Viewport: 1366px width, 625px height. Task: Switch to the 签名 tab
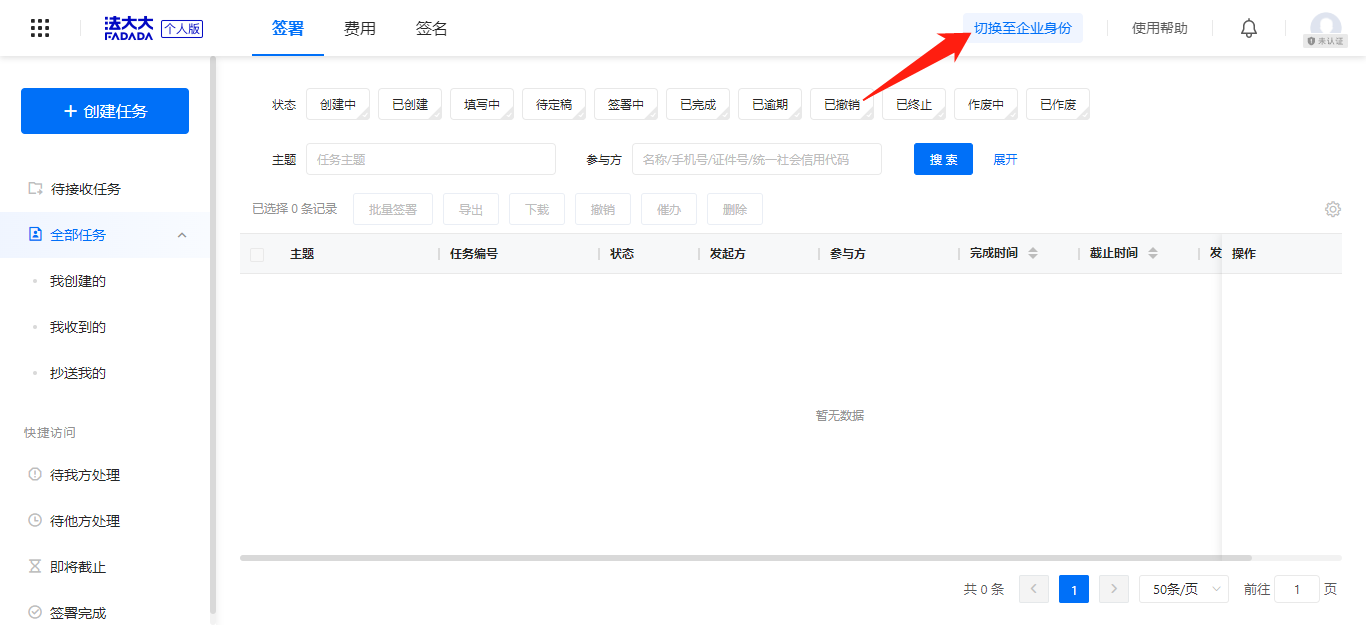[x=432, y=28]
